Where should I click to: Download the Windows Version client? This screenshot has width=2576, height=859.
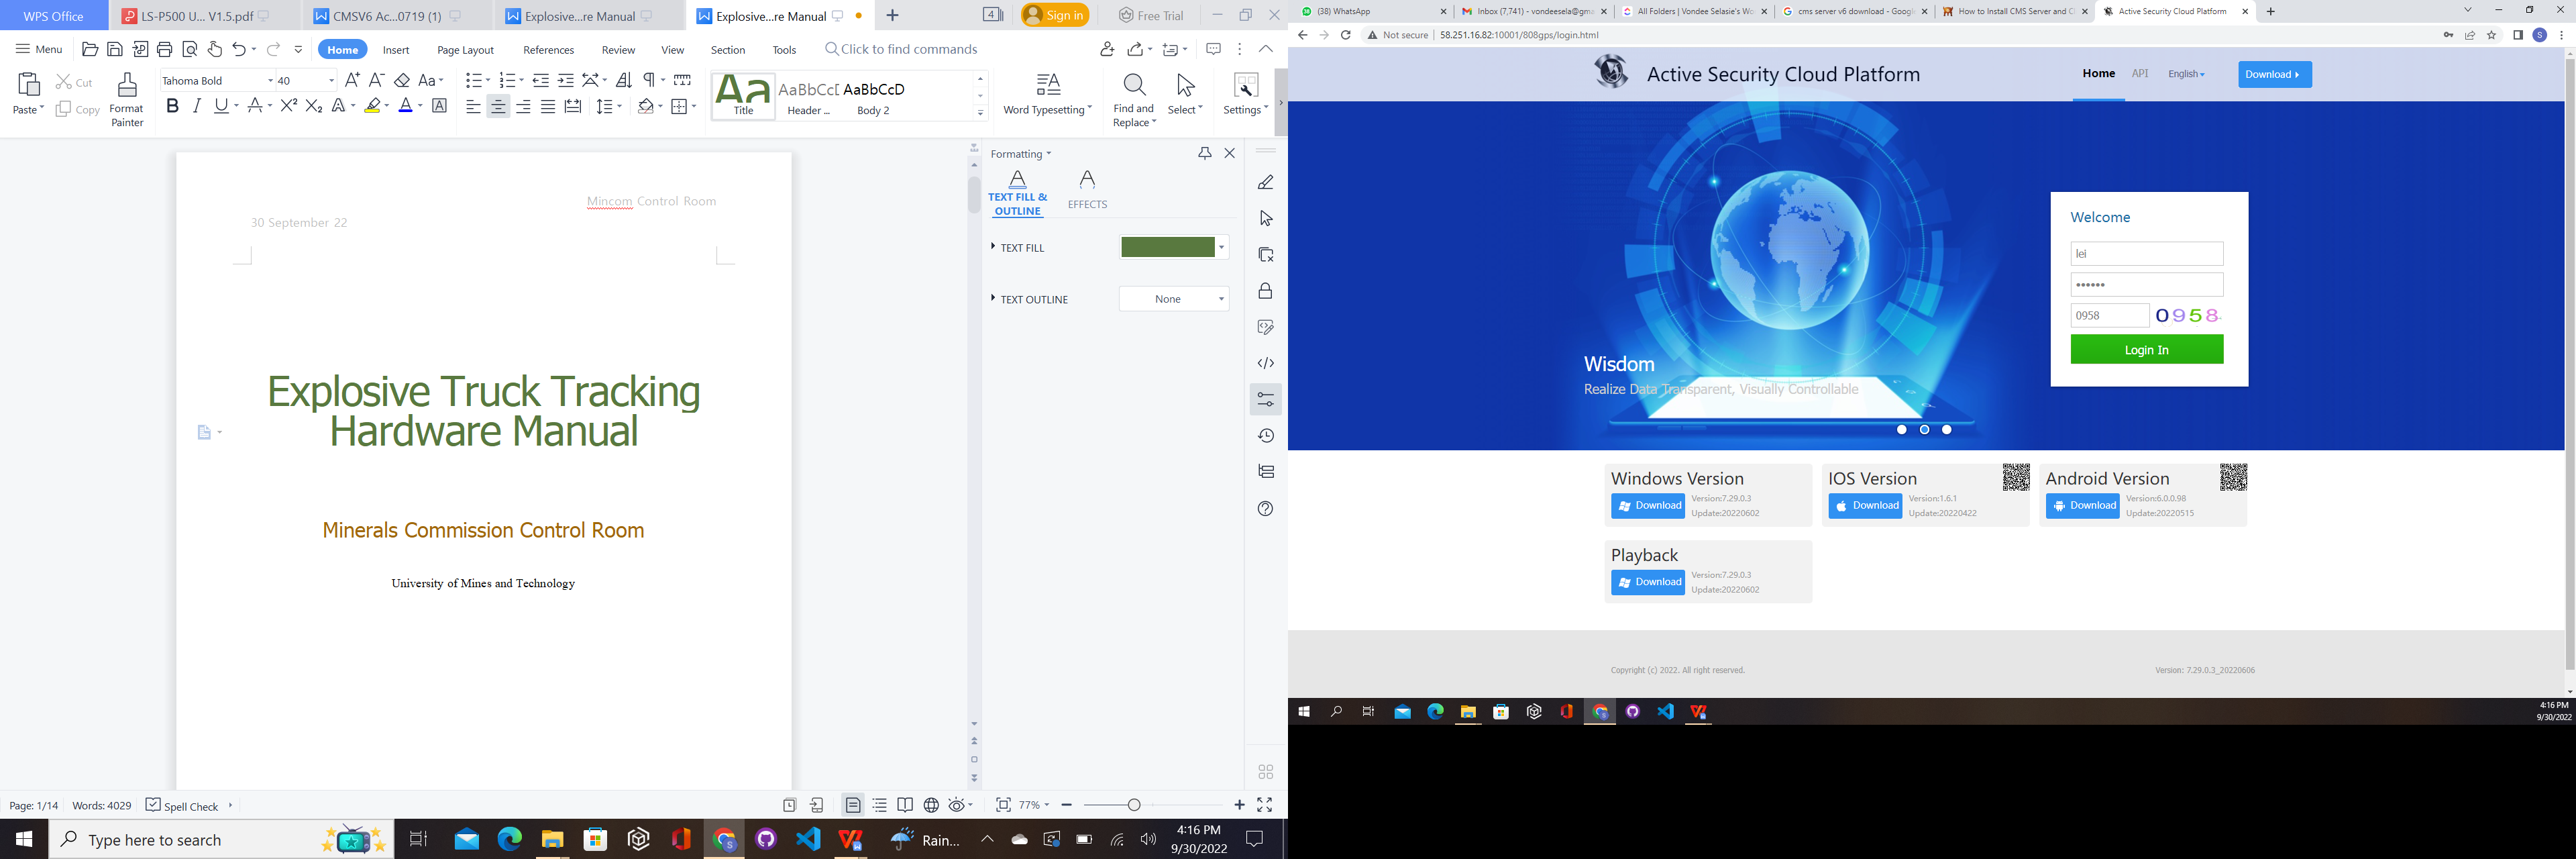point(1647,506)
